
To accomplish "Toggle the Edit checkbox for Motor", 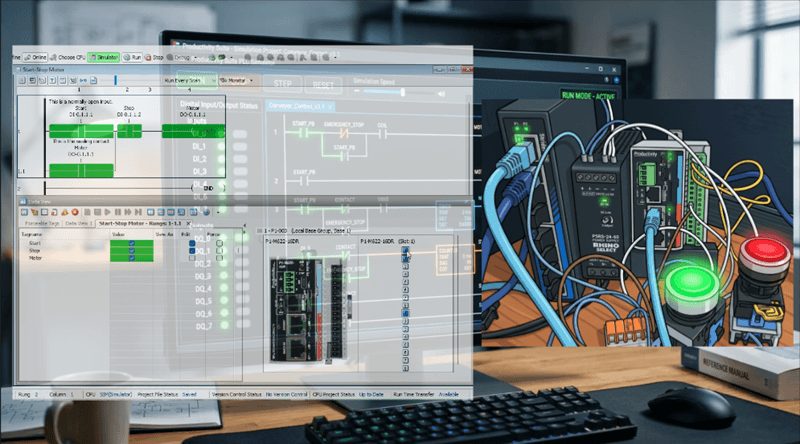I will coord(192,258).
